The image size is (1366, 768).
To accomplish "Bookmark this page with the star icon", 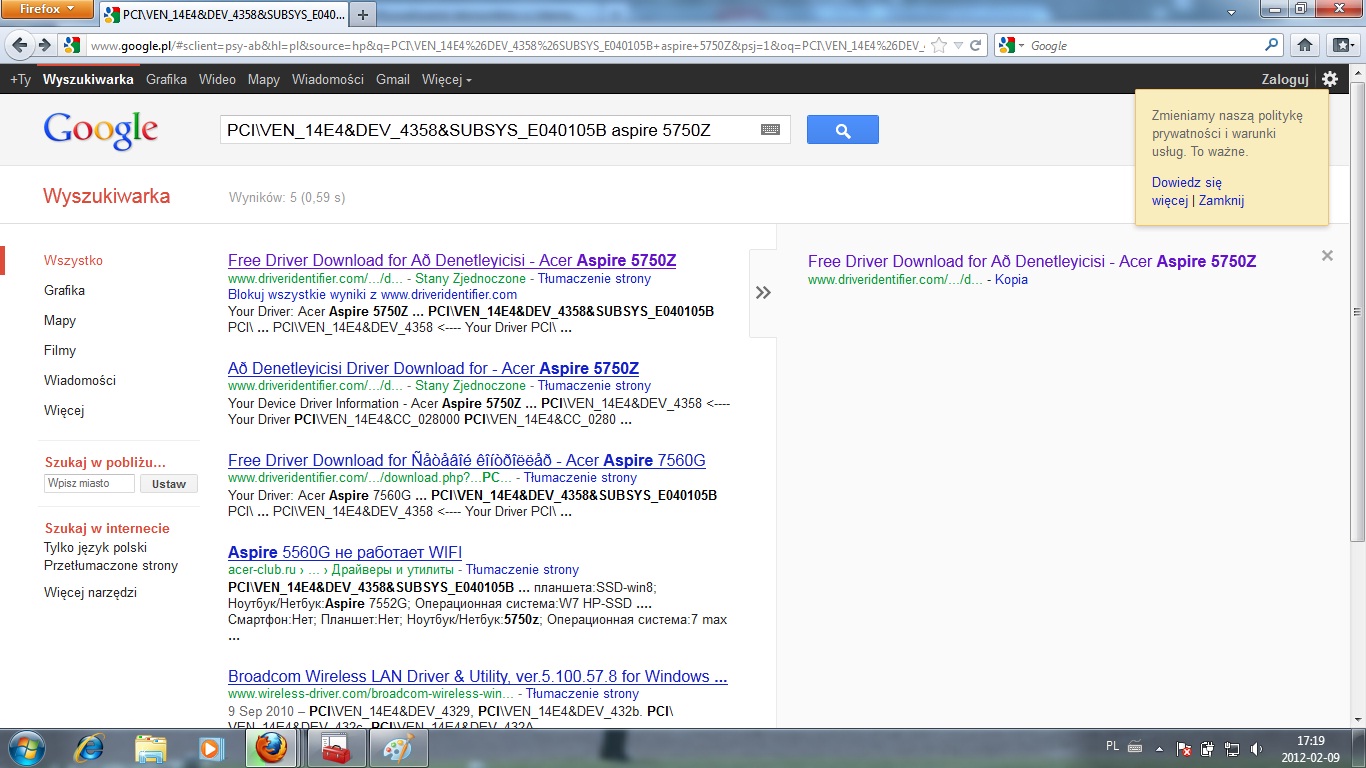I will point(939,45).
